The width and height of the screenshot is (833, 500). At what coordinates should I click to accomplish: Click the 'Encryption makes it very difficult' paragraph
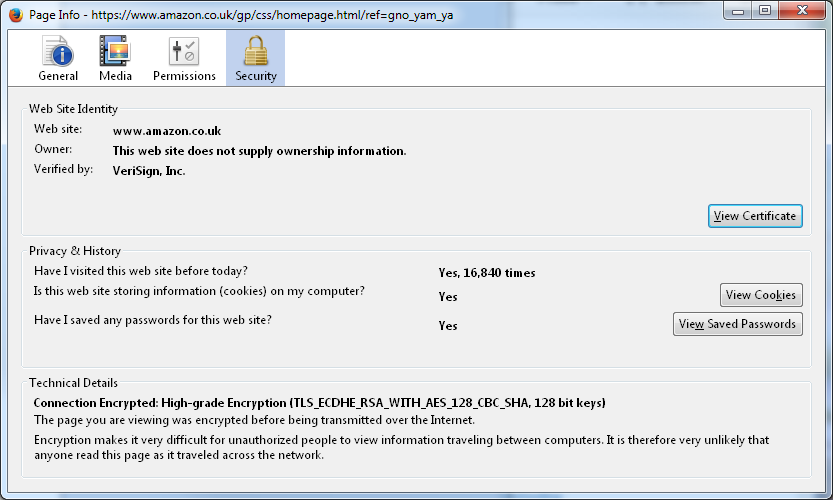[402, 447]
